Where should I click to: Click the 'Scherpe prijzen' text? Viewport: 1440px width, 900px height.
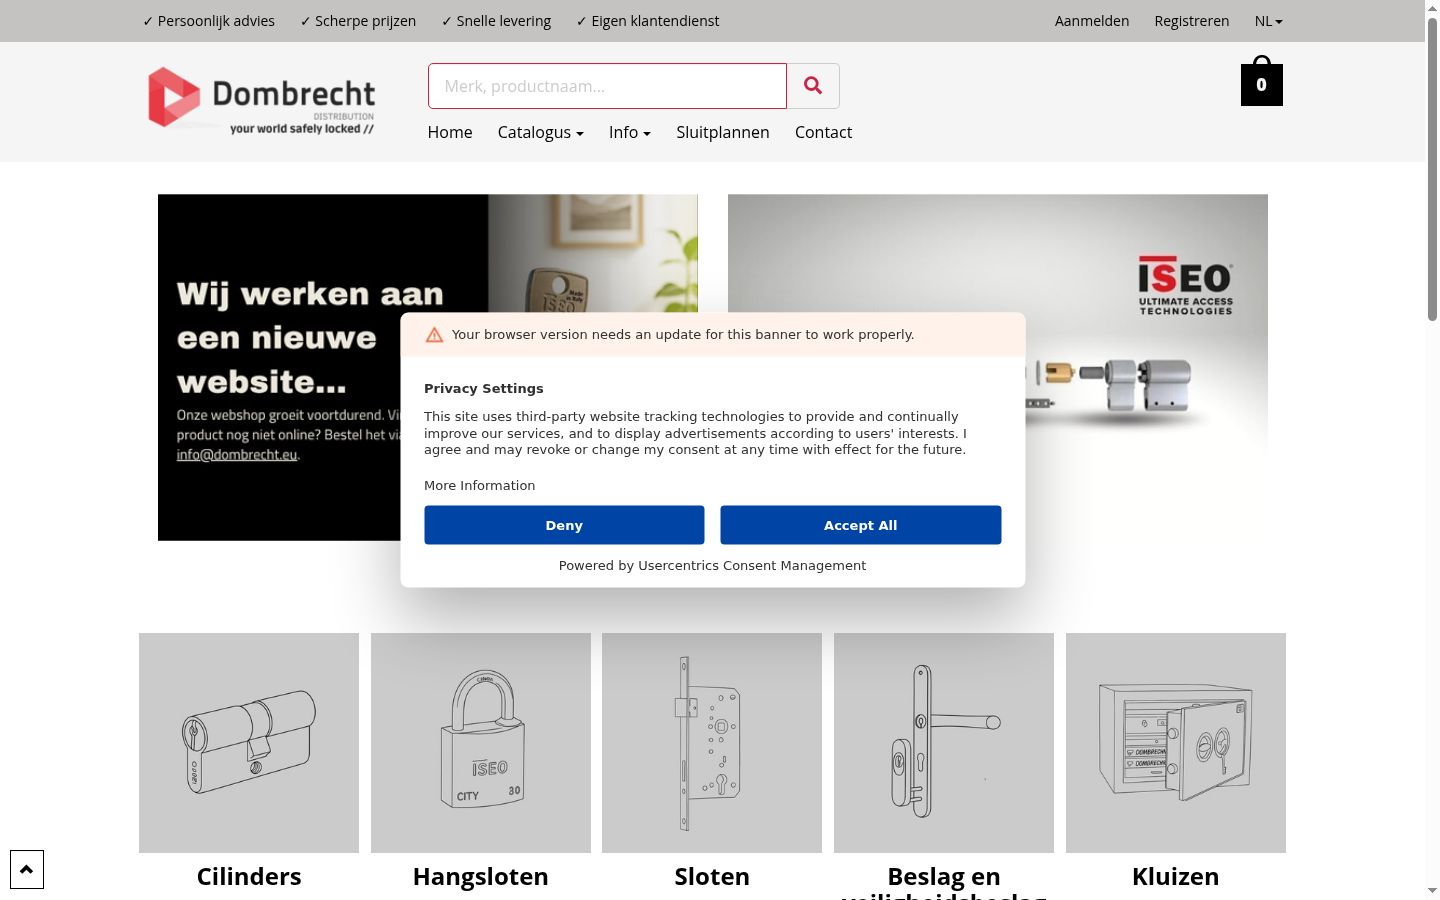point(358,21)
